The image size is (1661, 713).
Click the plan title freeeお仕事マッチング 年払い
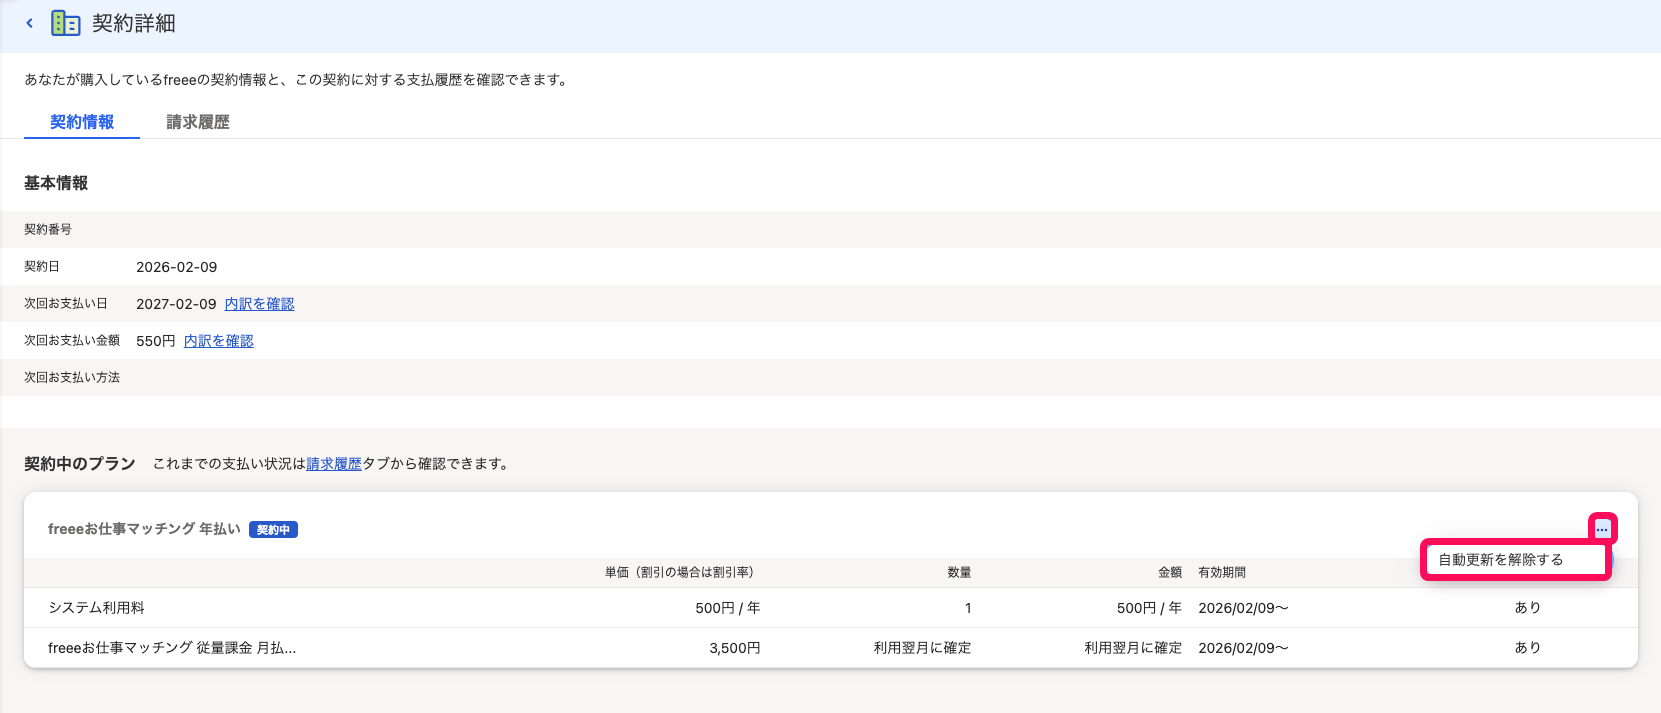[144, 529]
